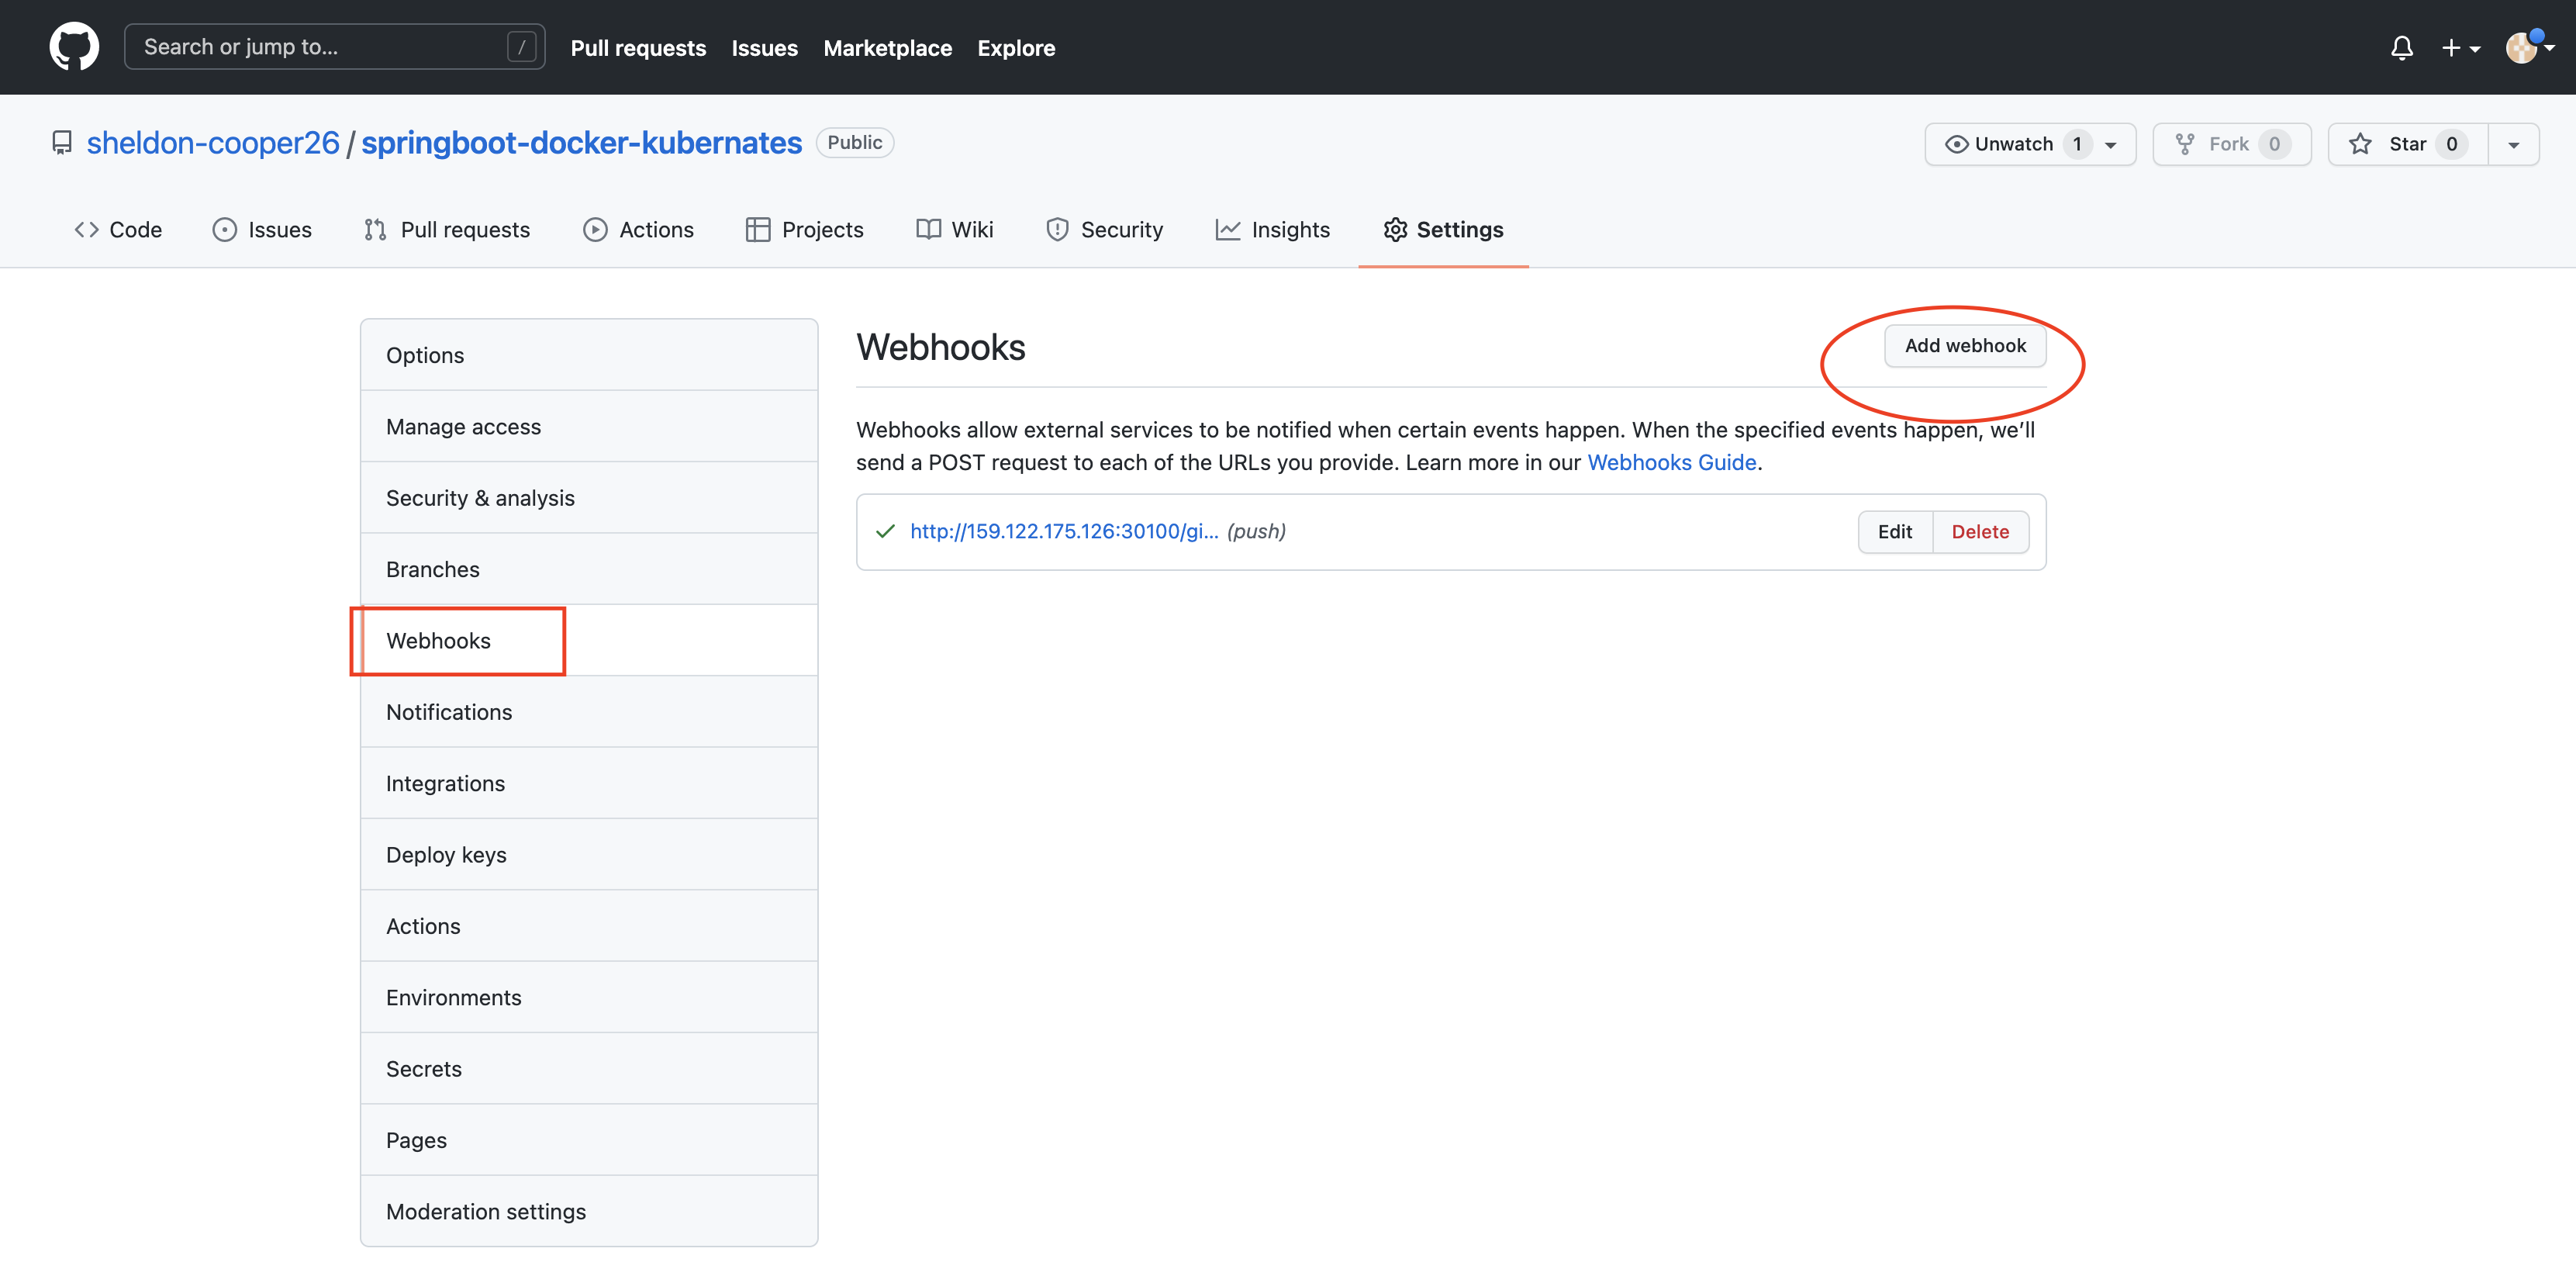Open Deploy keys settings
Viewport: 2576px width, 1283px height.
point(589,854)
